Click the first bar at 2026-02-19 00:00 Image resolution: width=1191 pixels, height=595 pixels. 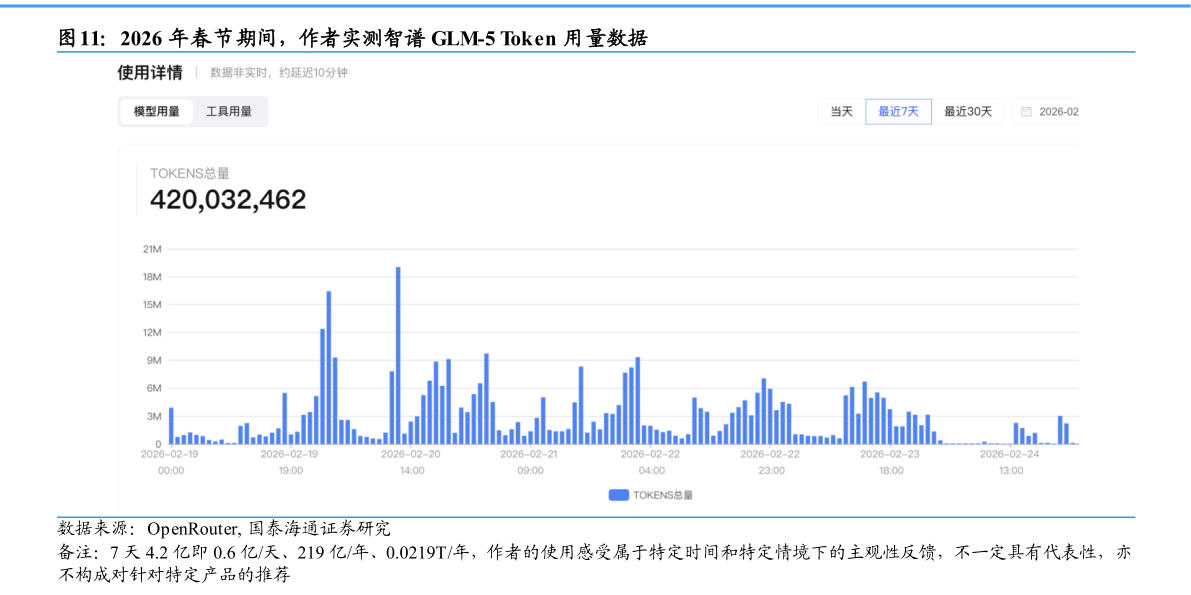171,426
